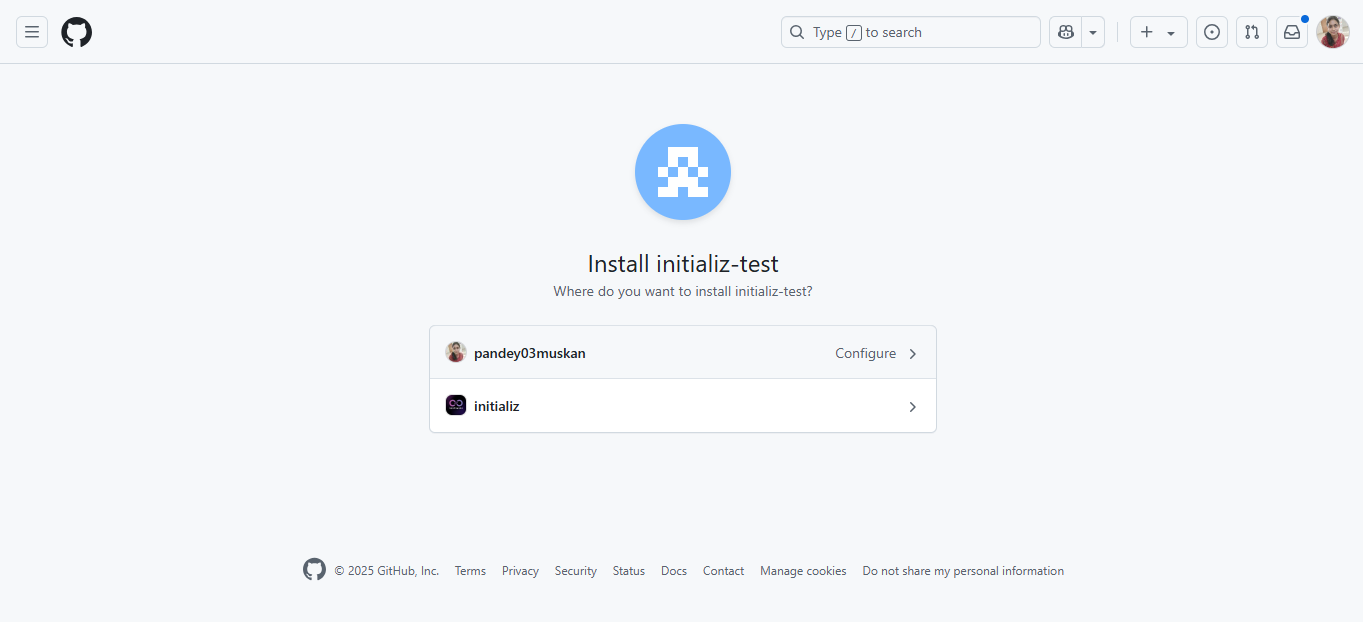Image resolution: width=1363 pixels, height=630 pixels.
Task: Open the hamburger navigation menu
Action: pyautogui.click(x=32, y=32)
